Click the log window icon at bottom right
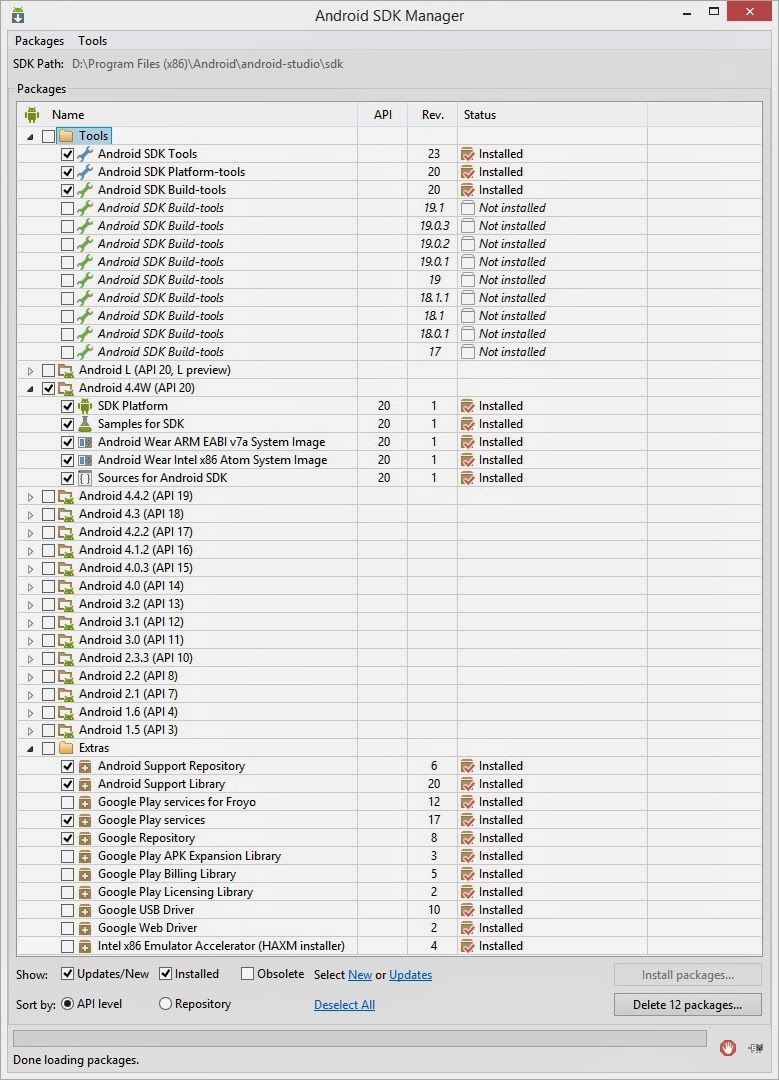779x1080 pixels. coord(756,1048)
